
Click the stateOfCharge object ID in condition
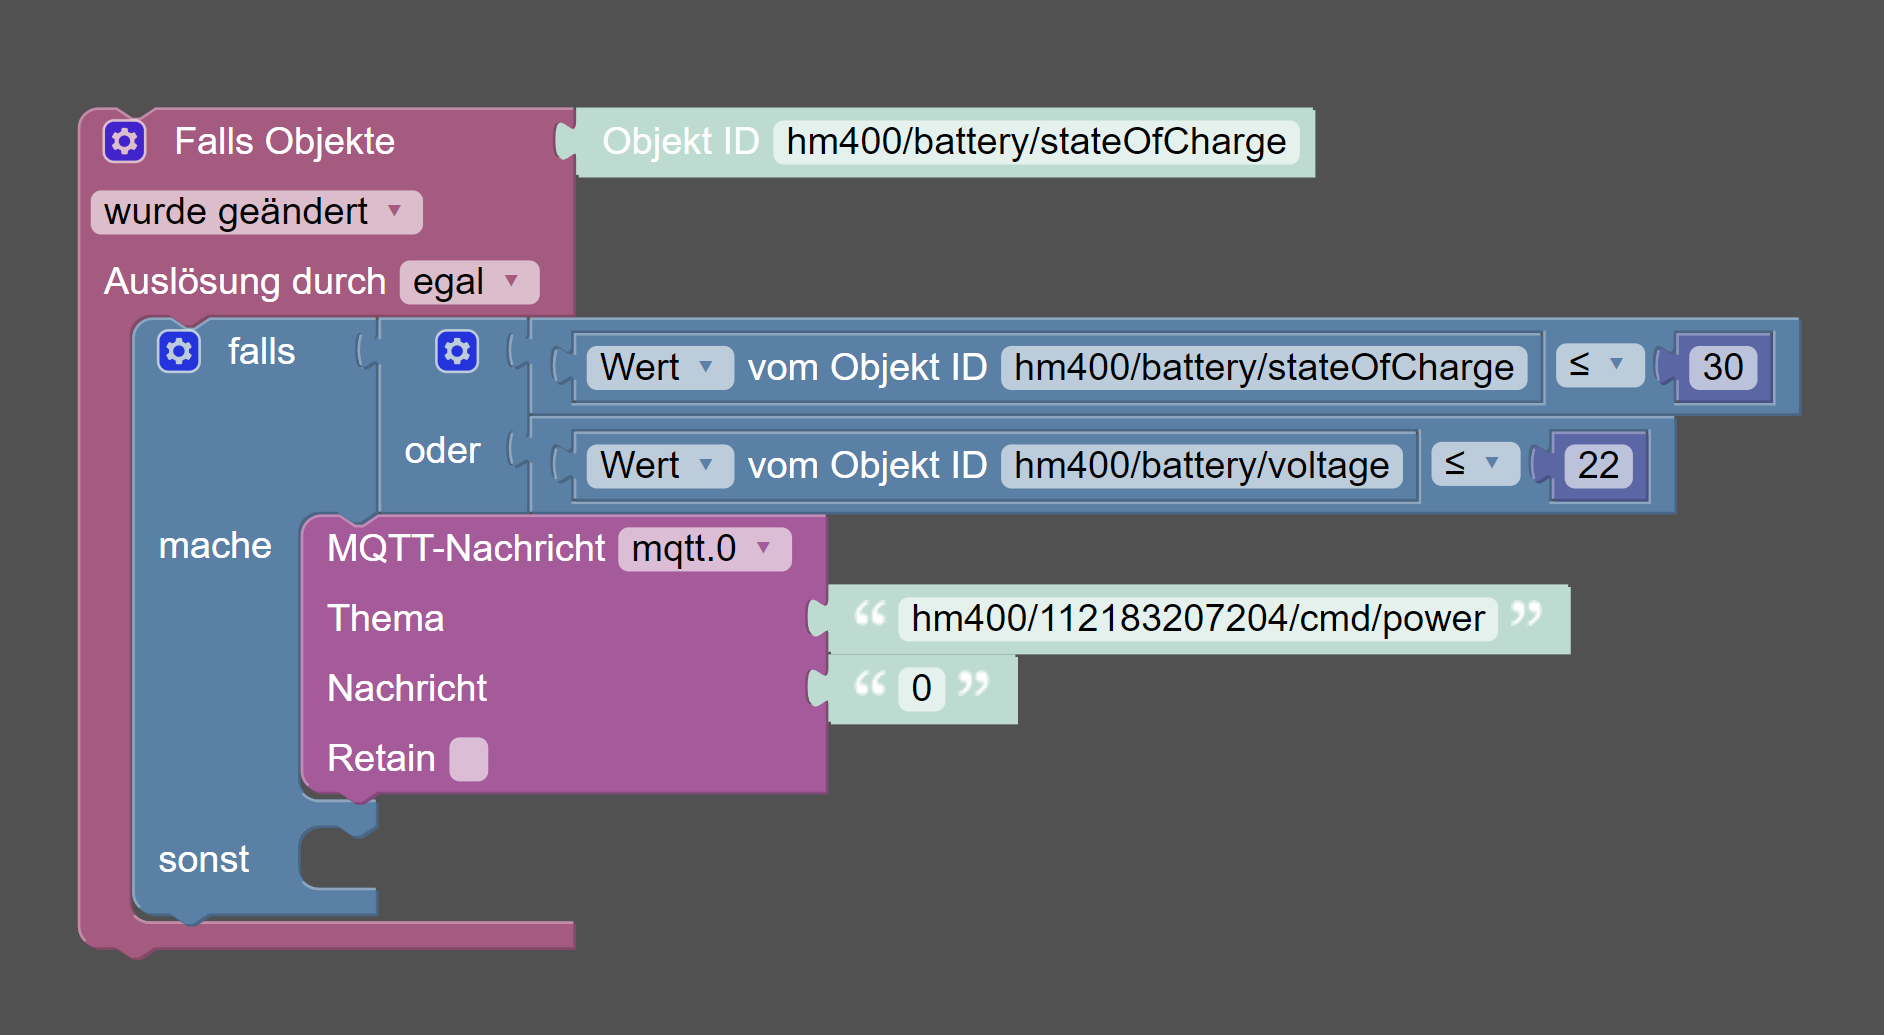click(1264, 368)
